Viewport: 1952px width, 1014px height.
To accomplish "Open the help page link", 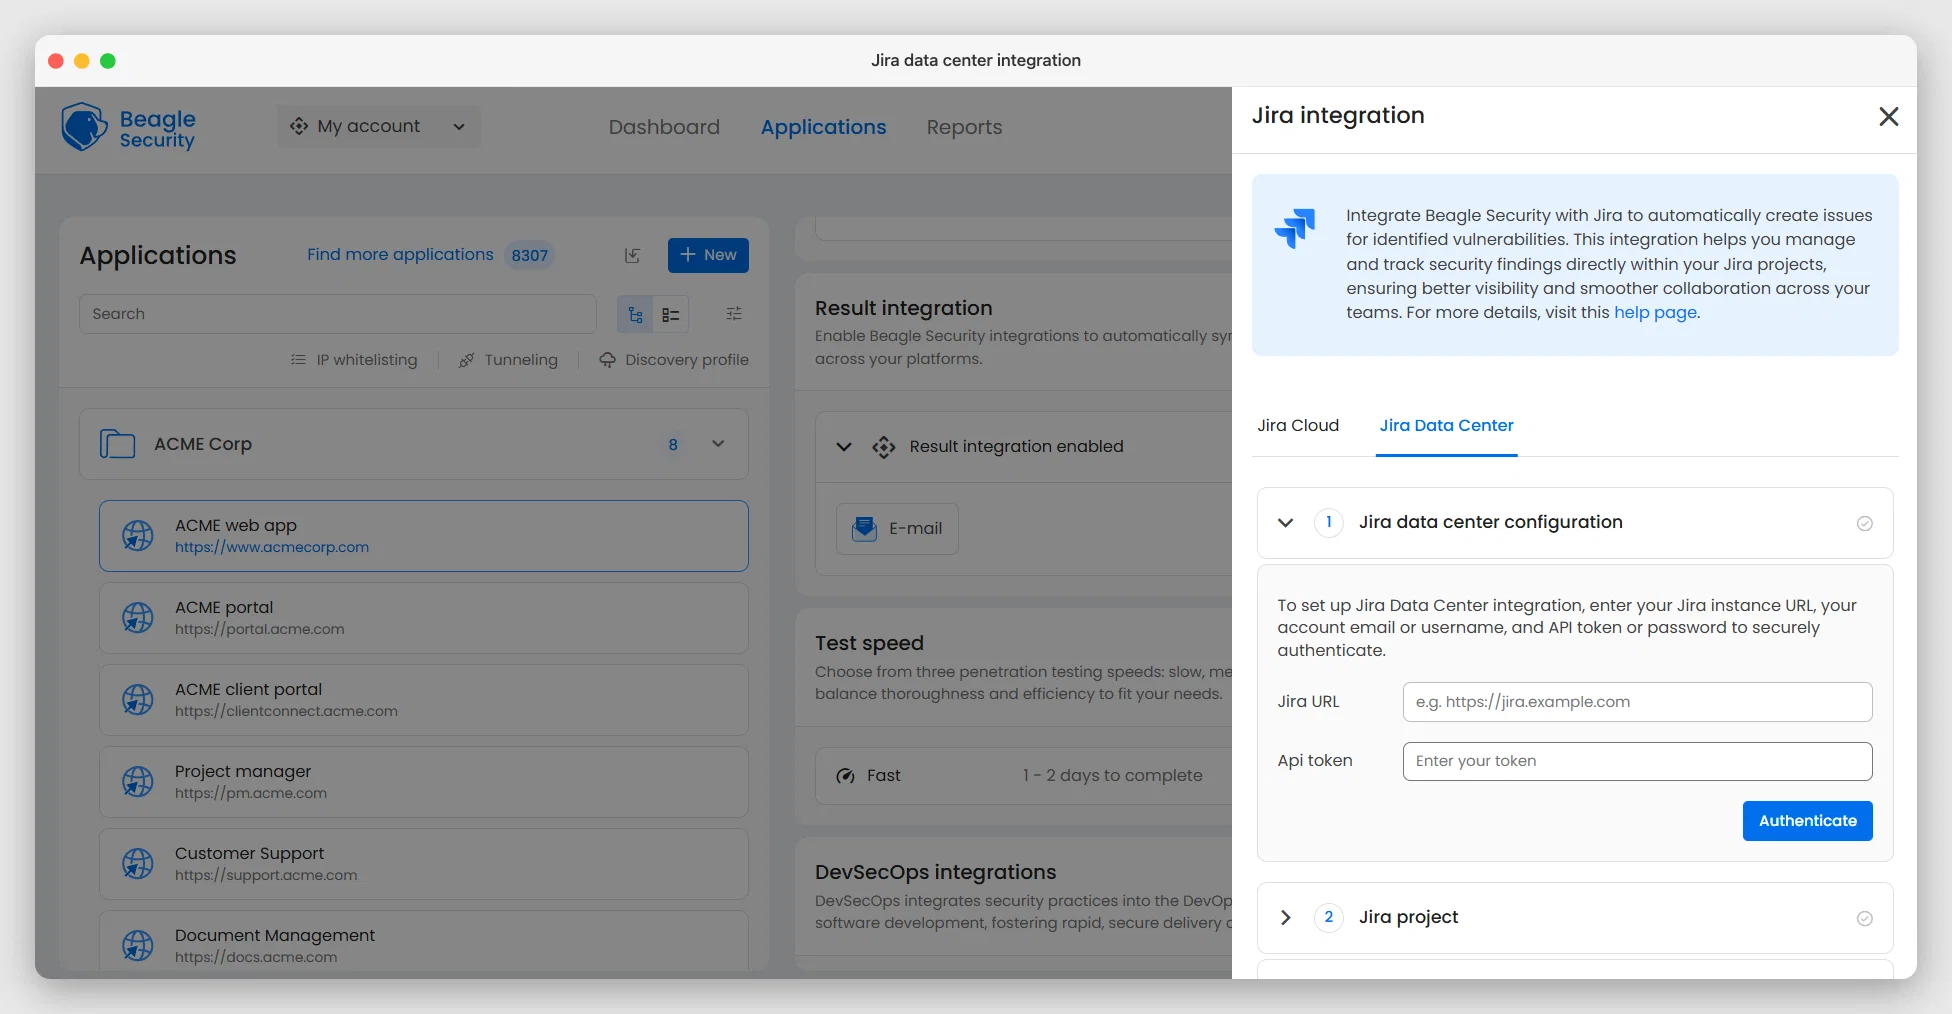I will [x=1655, y=312].
